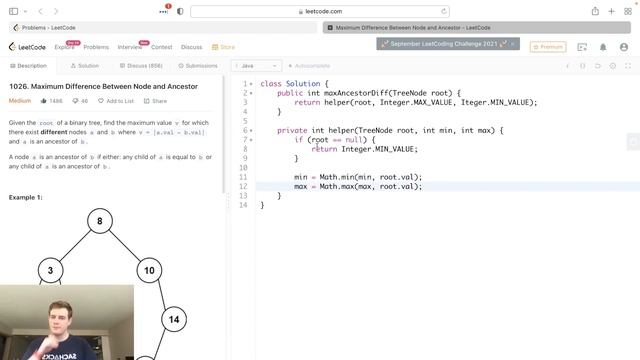The image size is (640, 360).
Task: Select Maximum Difference Between Node and Ancestor tab
Action: coord(477,28)
